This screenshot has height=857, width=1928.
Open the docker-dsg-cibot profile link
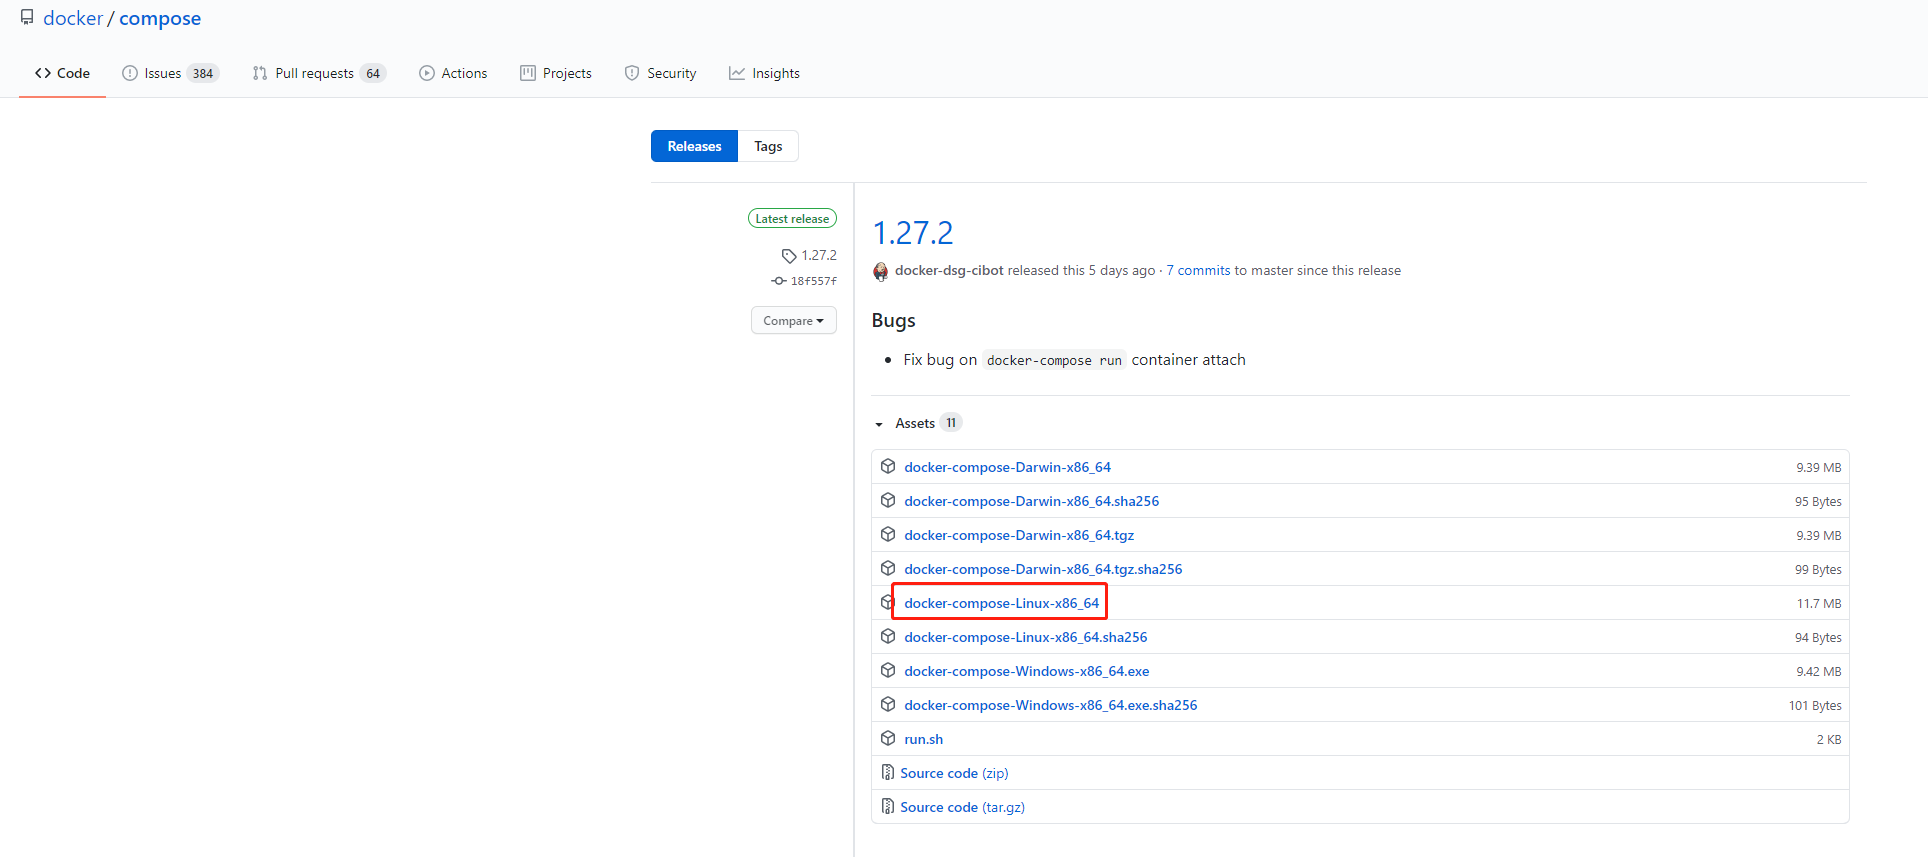coord(949,270)
